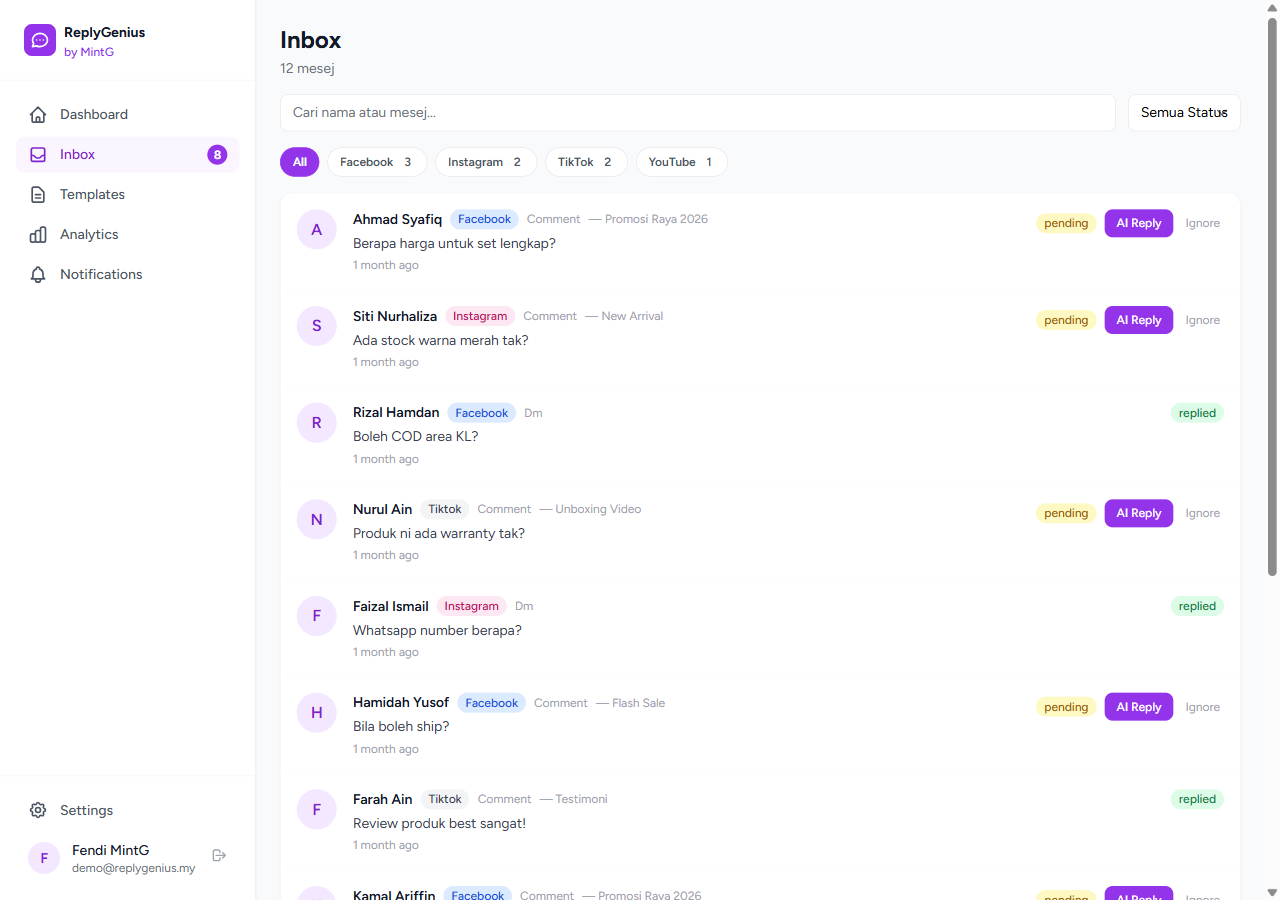Image resolution: width=1280 pixels, height=900 pixels.
Task: Click Hamidah Yusof's avatar letter H
Action: click(317, 713)
